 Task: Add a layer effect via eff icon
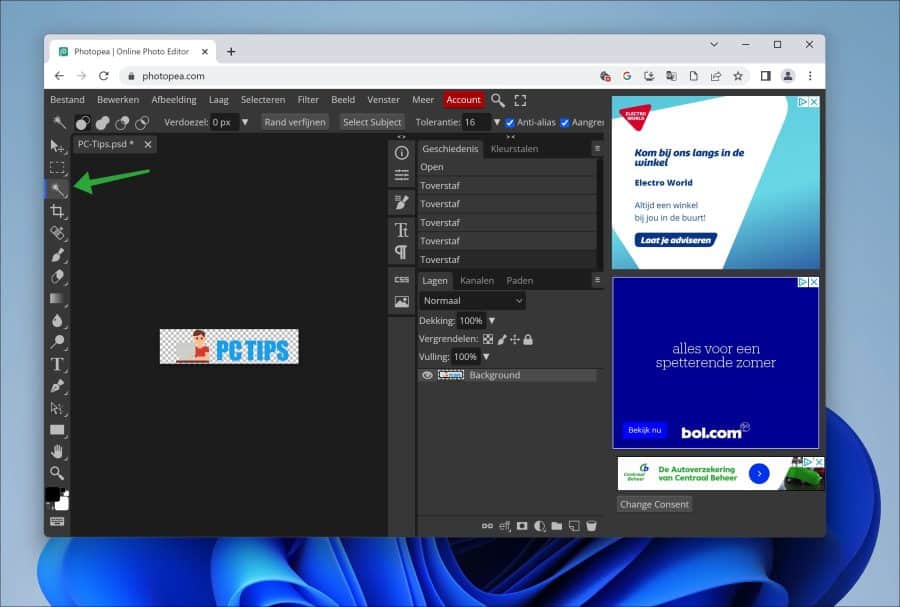coord(505,526)
